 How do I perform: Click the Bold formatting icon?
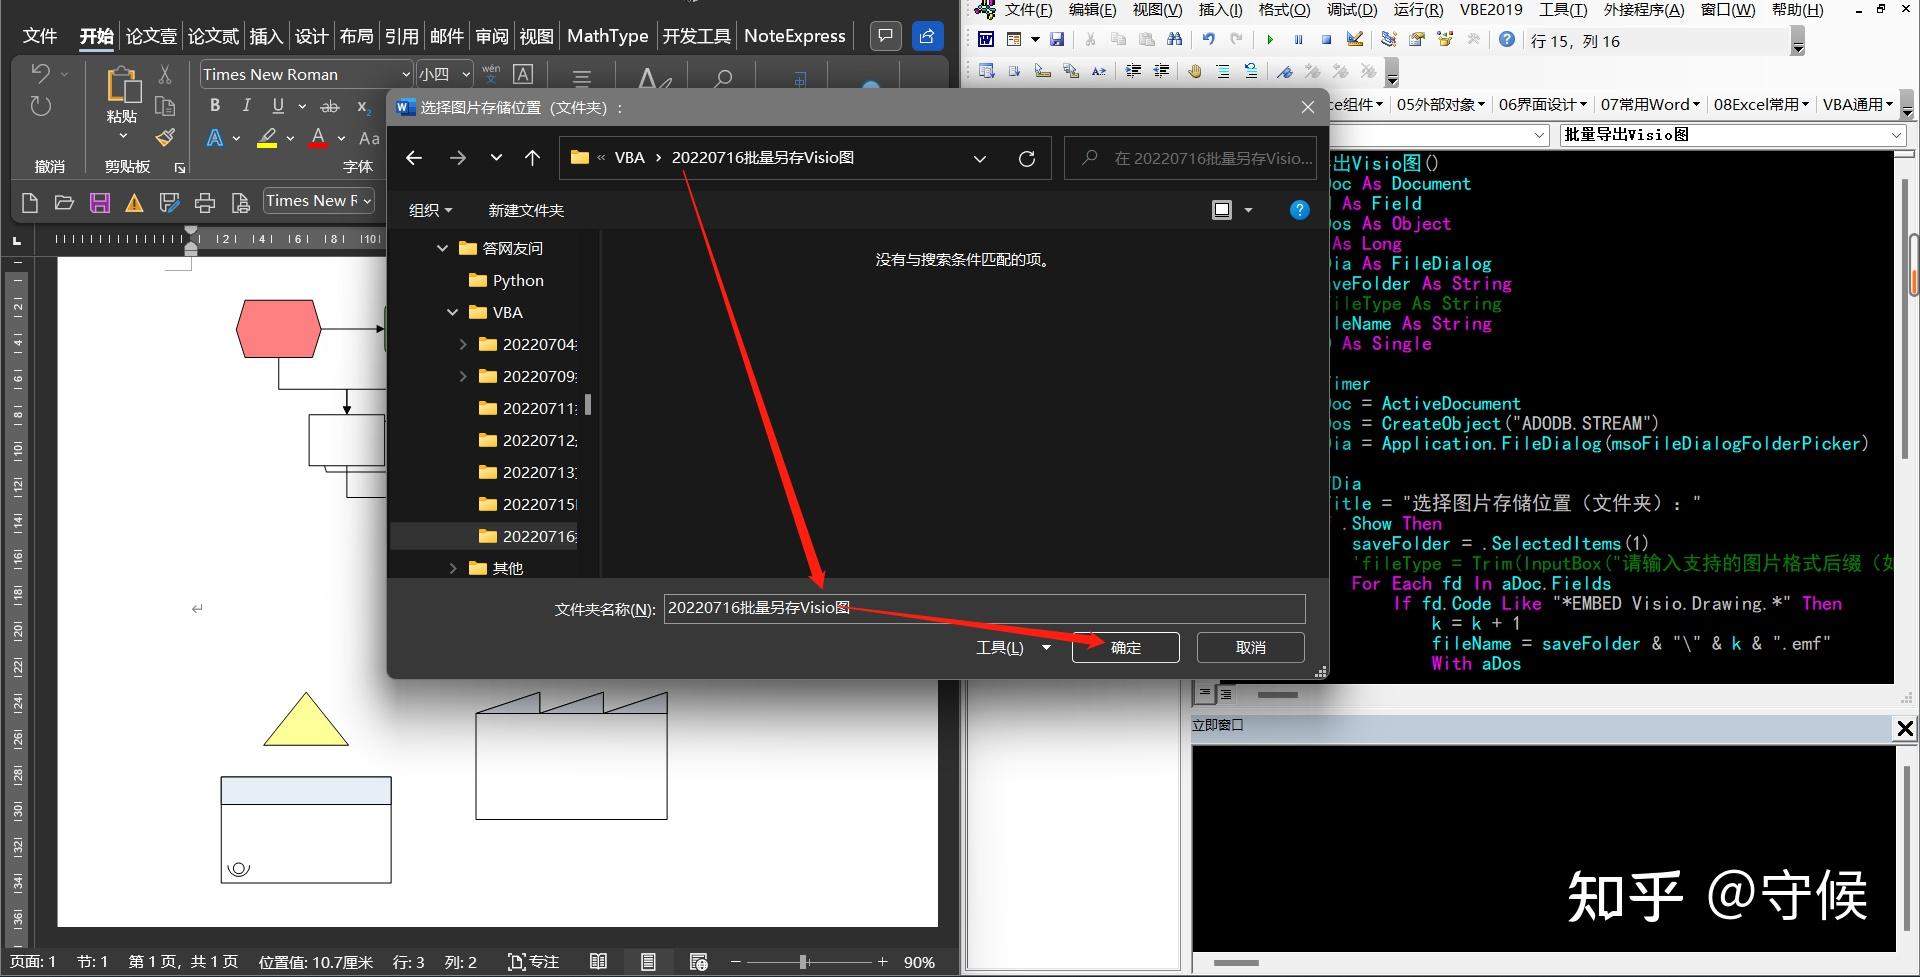pyautogui.click(x=215, y=106)
